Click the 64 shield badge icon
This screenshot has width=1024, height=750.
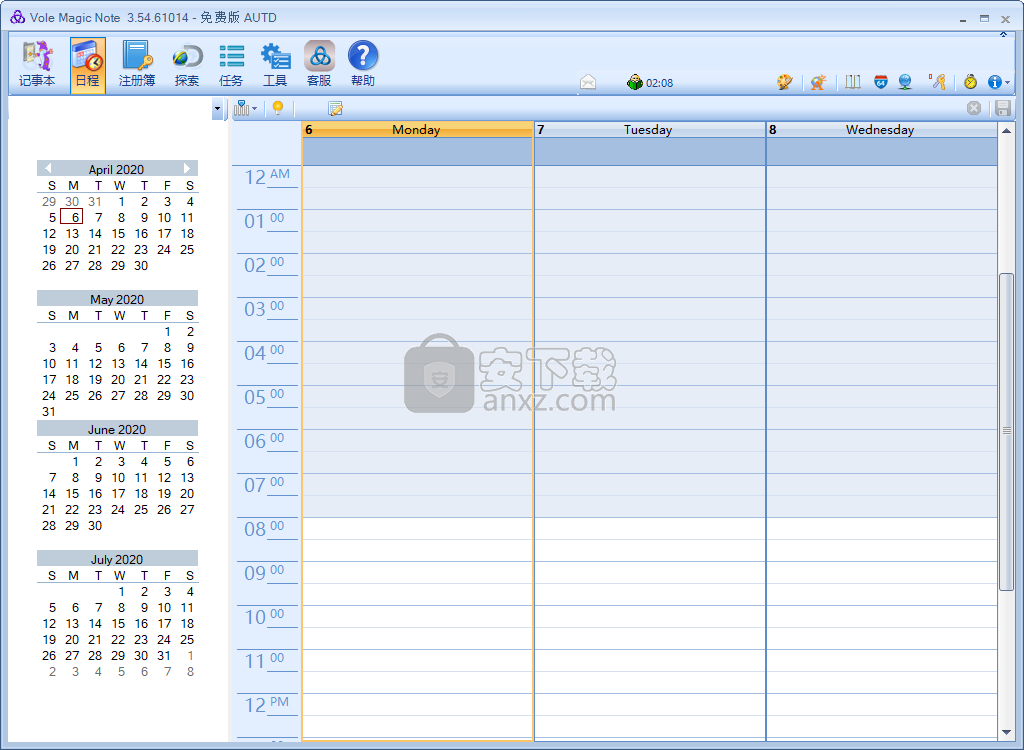pos(881,82)
